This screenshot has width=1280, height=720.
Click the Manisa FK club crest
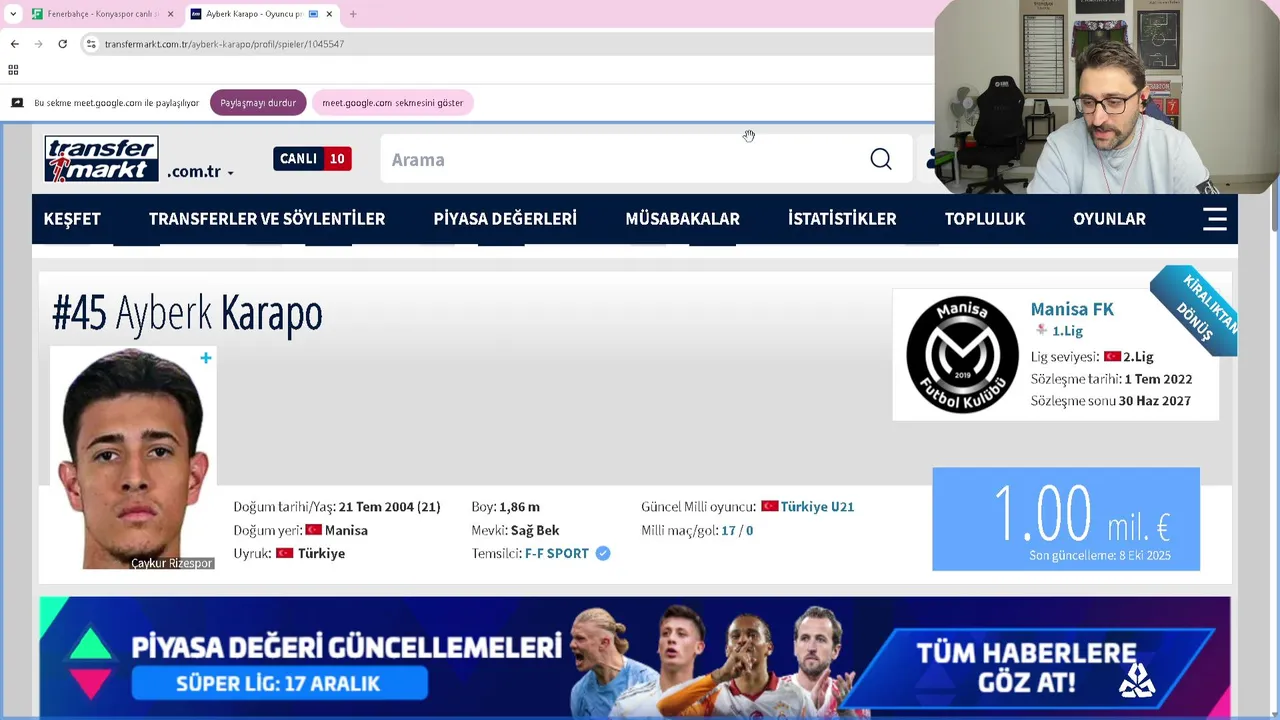click(962, 355)
